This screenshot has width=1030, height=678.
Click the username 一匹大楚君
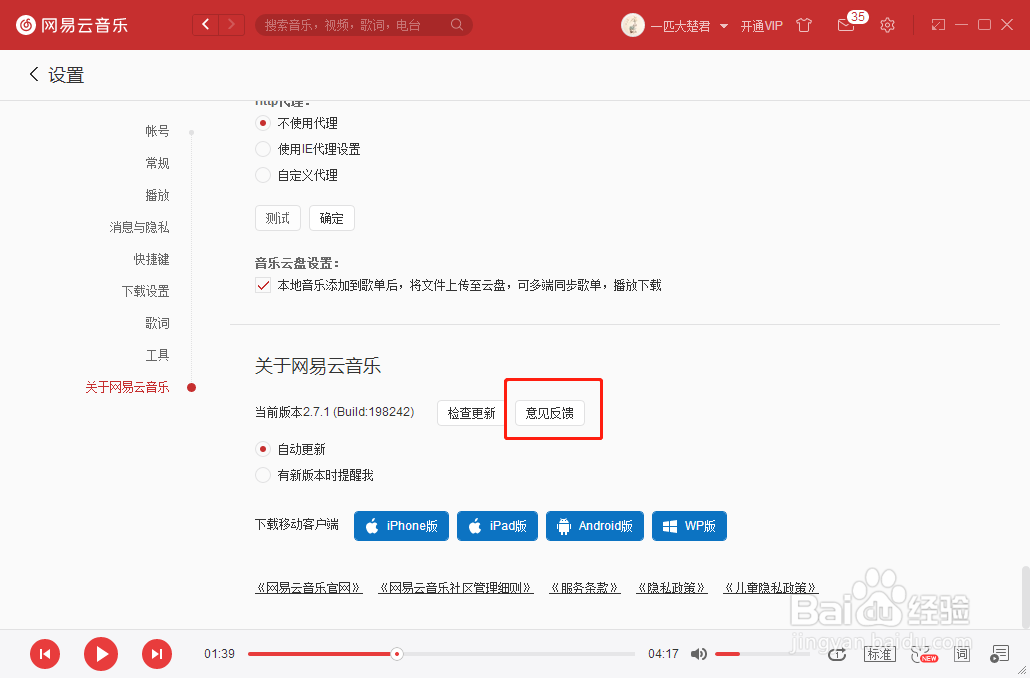tap(681, 26)
